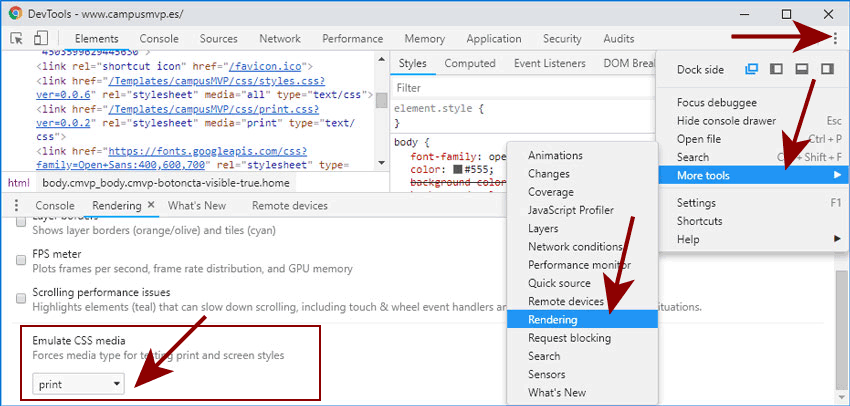The height and width of the screenshot is (406, 850).
Task: Enable the FPS meter checkbox
Action: (22, 259)
